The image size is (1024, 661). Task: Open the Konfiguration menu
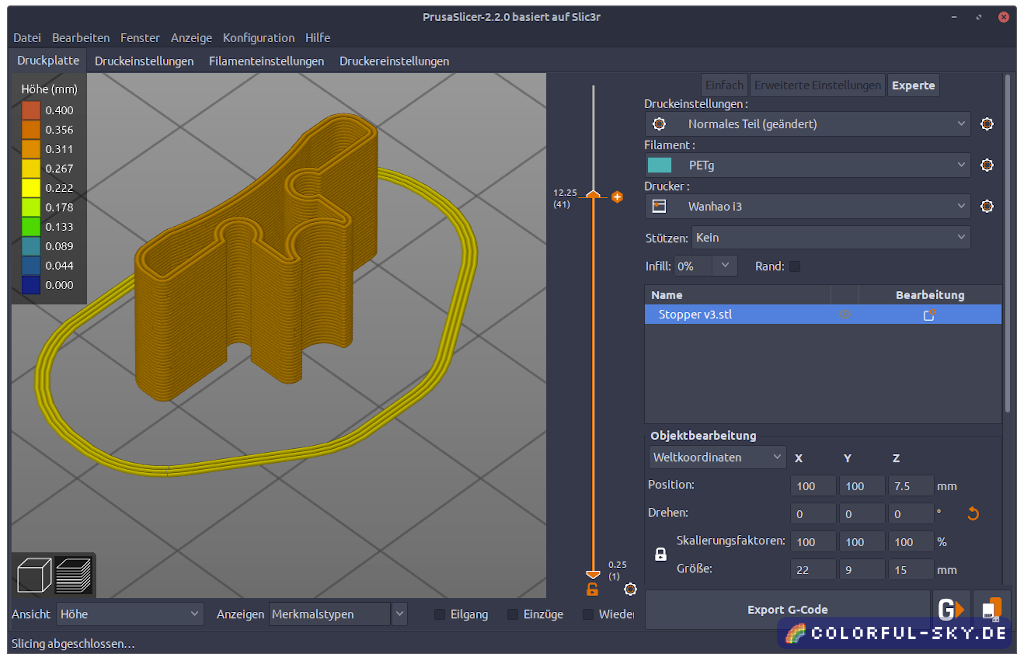tap(258, 38)
